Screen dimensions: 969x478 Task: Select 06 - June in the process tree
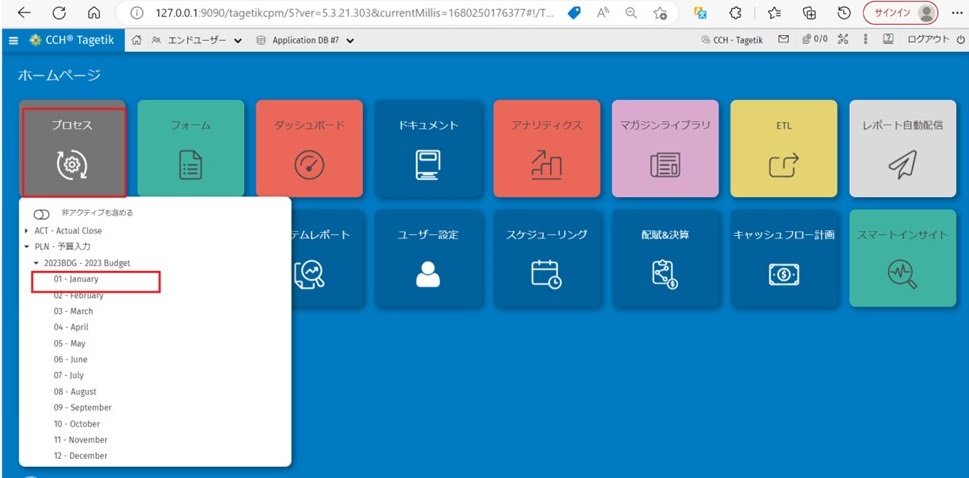coord(70,359)
